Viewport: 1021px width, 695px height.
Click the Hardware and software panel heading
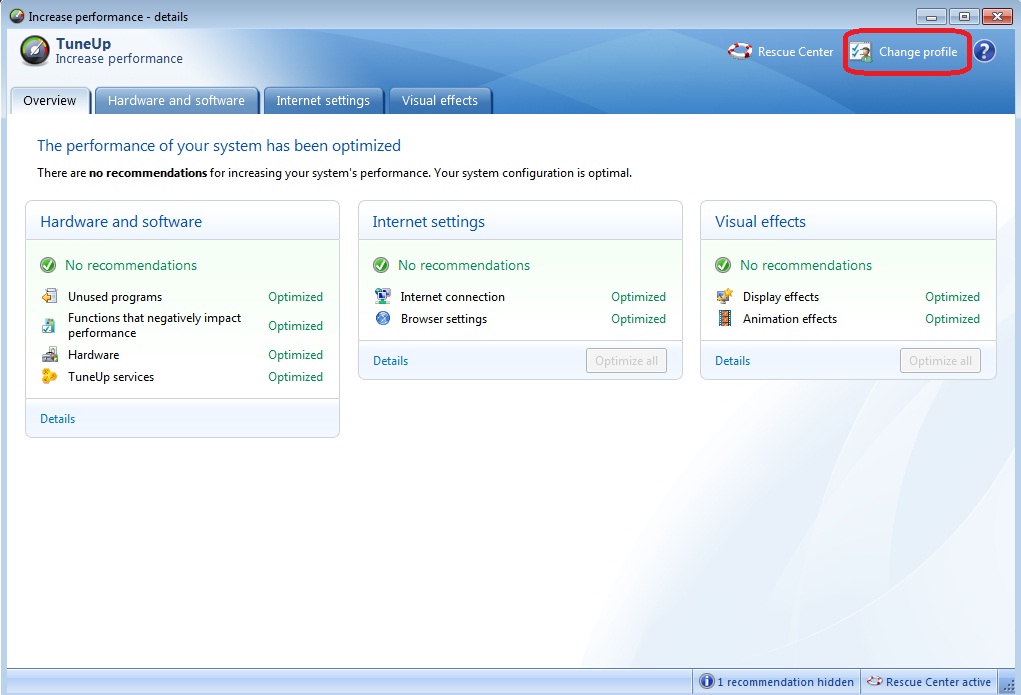click(x=121, y=221)
